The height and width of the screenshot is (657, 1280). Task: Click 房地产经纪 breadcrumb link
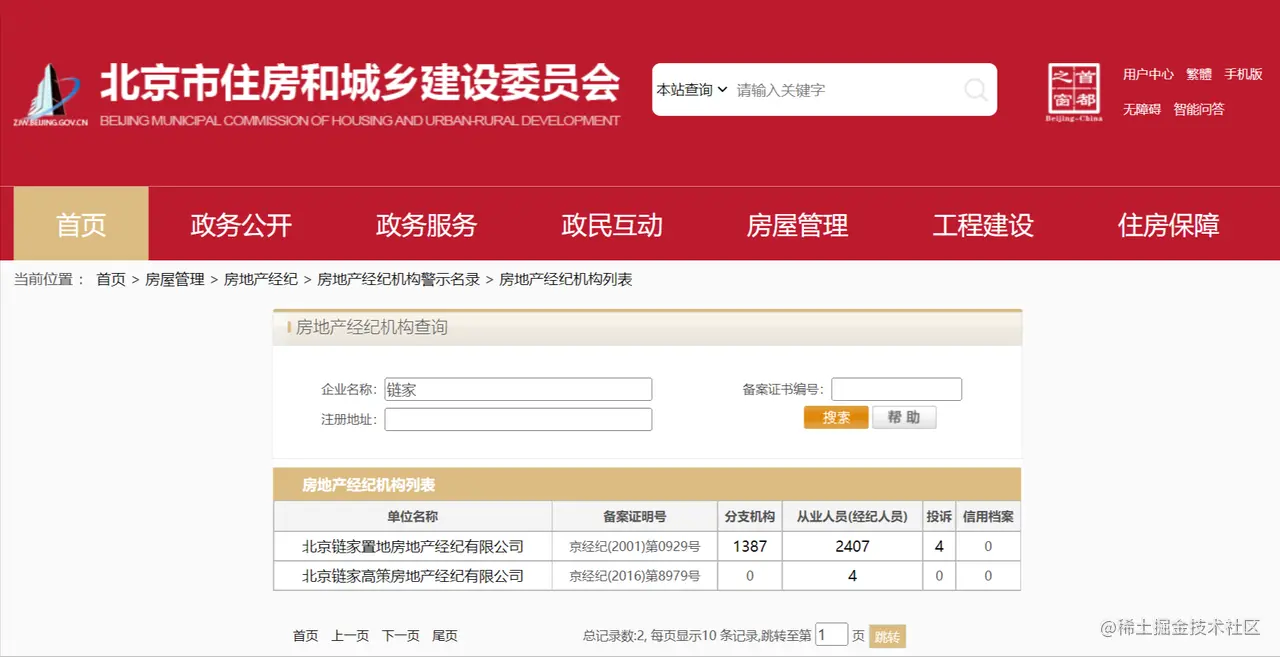pyautogui.click(x=261, y=279)
